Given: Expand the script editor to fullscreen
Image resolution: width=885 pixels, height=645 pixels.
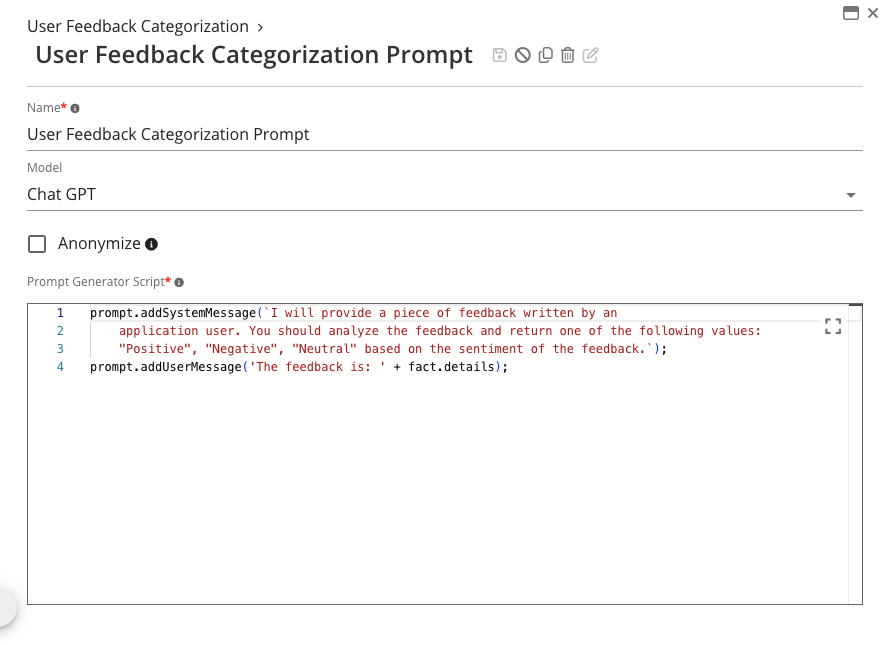Looking at the screenshot, I should 832,326.
